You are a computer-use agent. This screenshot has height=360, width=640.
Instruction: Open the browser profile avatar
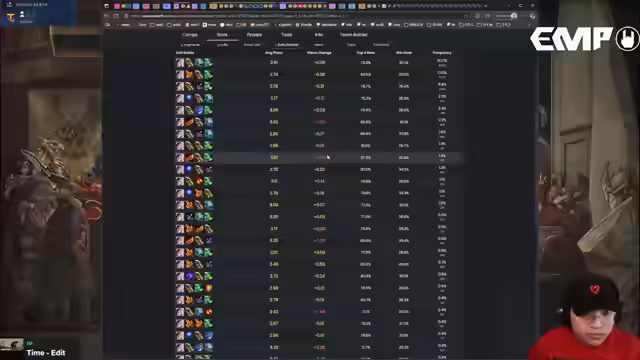pos(514,16)
